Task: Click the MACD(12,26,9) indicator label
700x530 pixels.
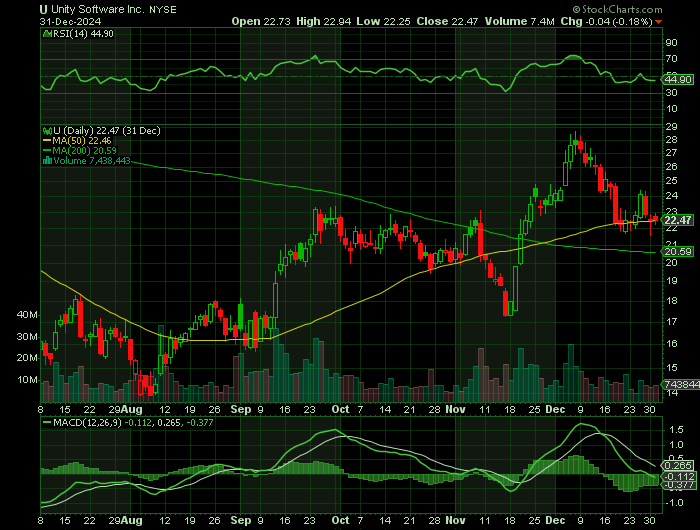Action: [x=87, y=422]
